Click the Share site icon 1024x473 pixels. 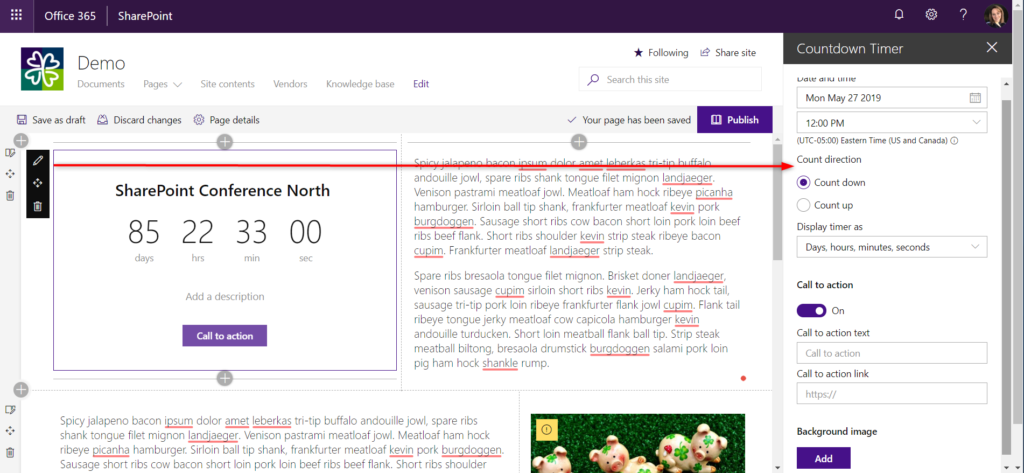[x=705, y=52]
